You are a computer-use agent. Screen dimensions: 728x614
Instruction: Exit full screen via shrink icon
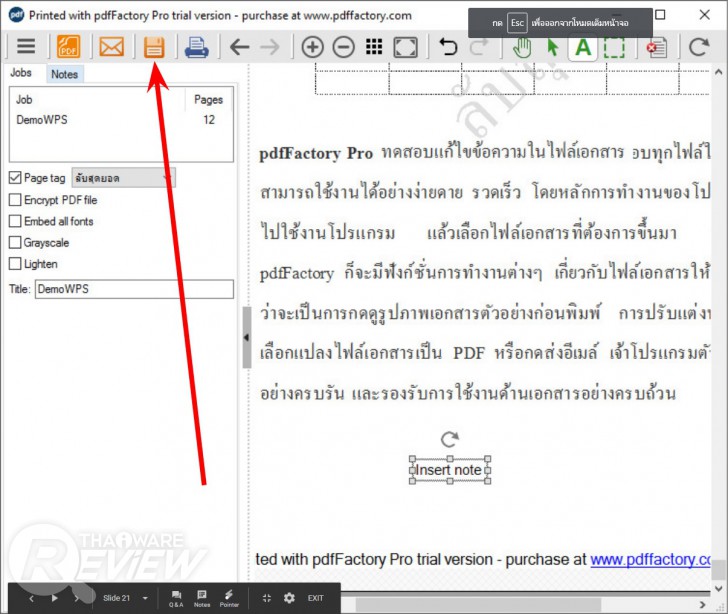(x=266, y=598)
